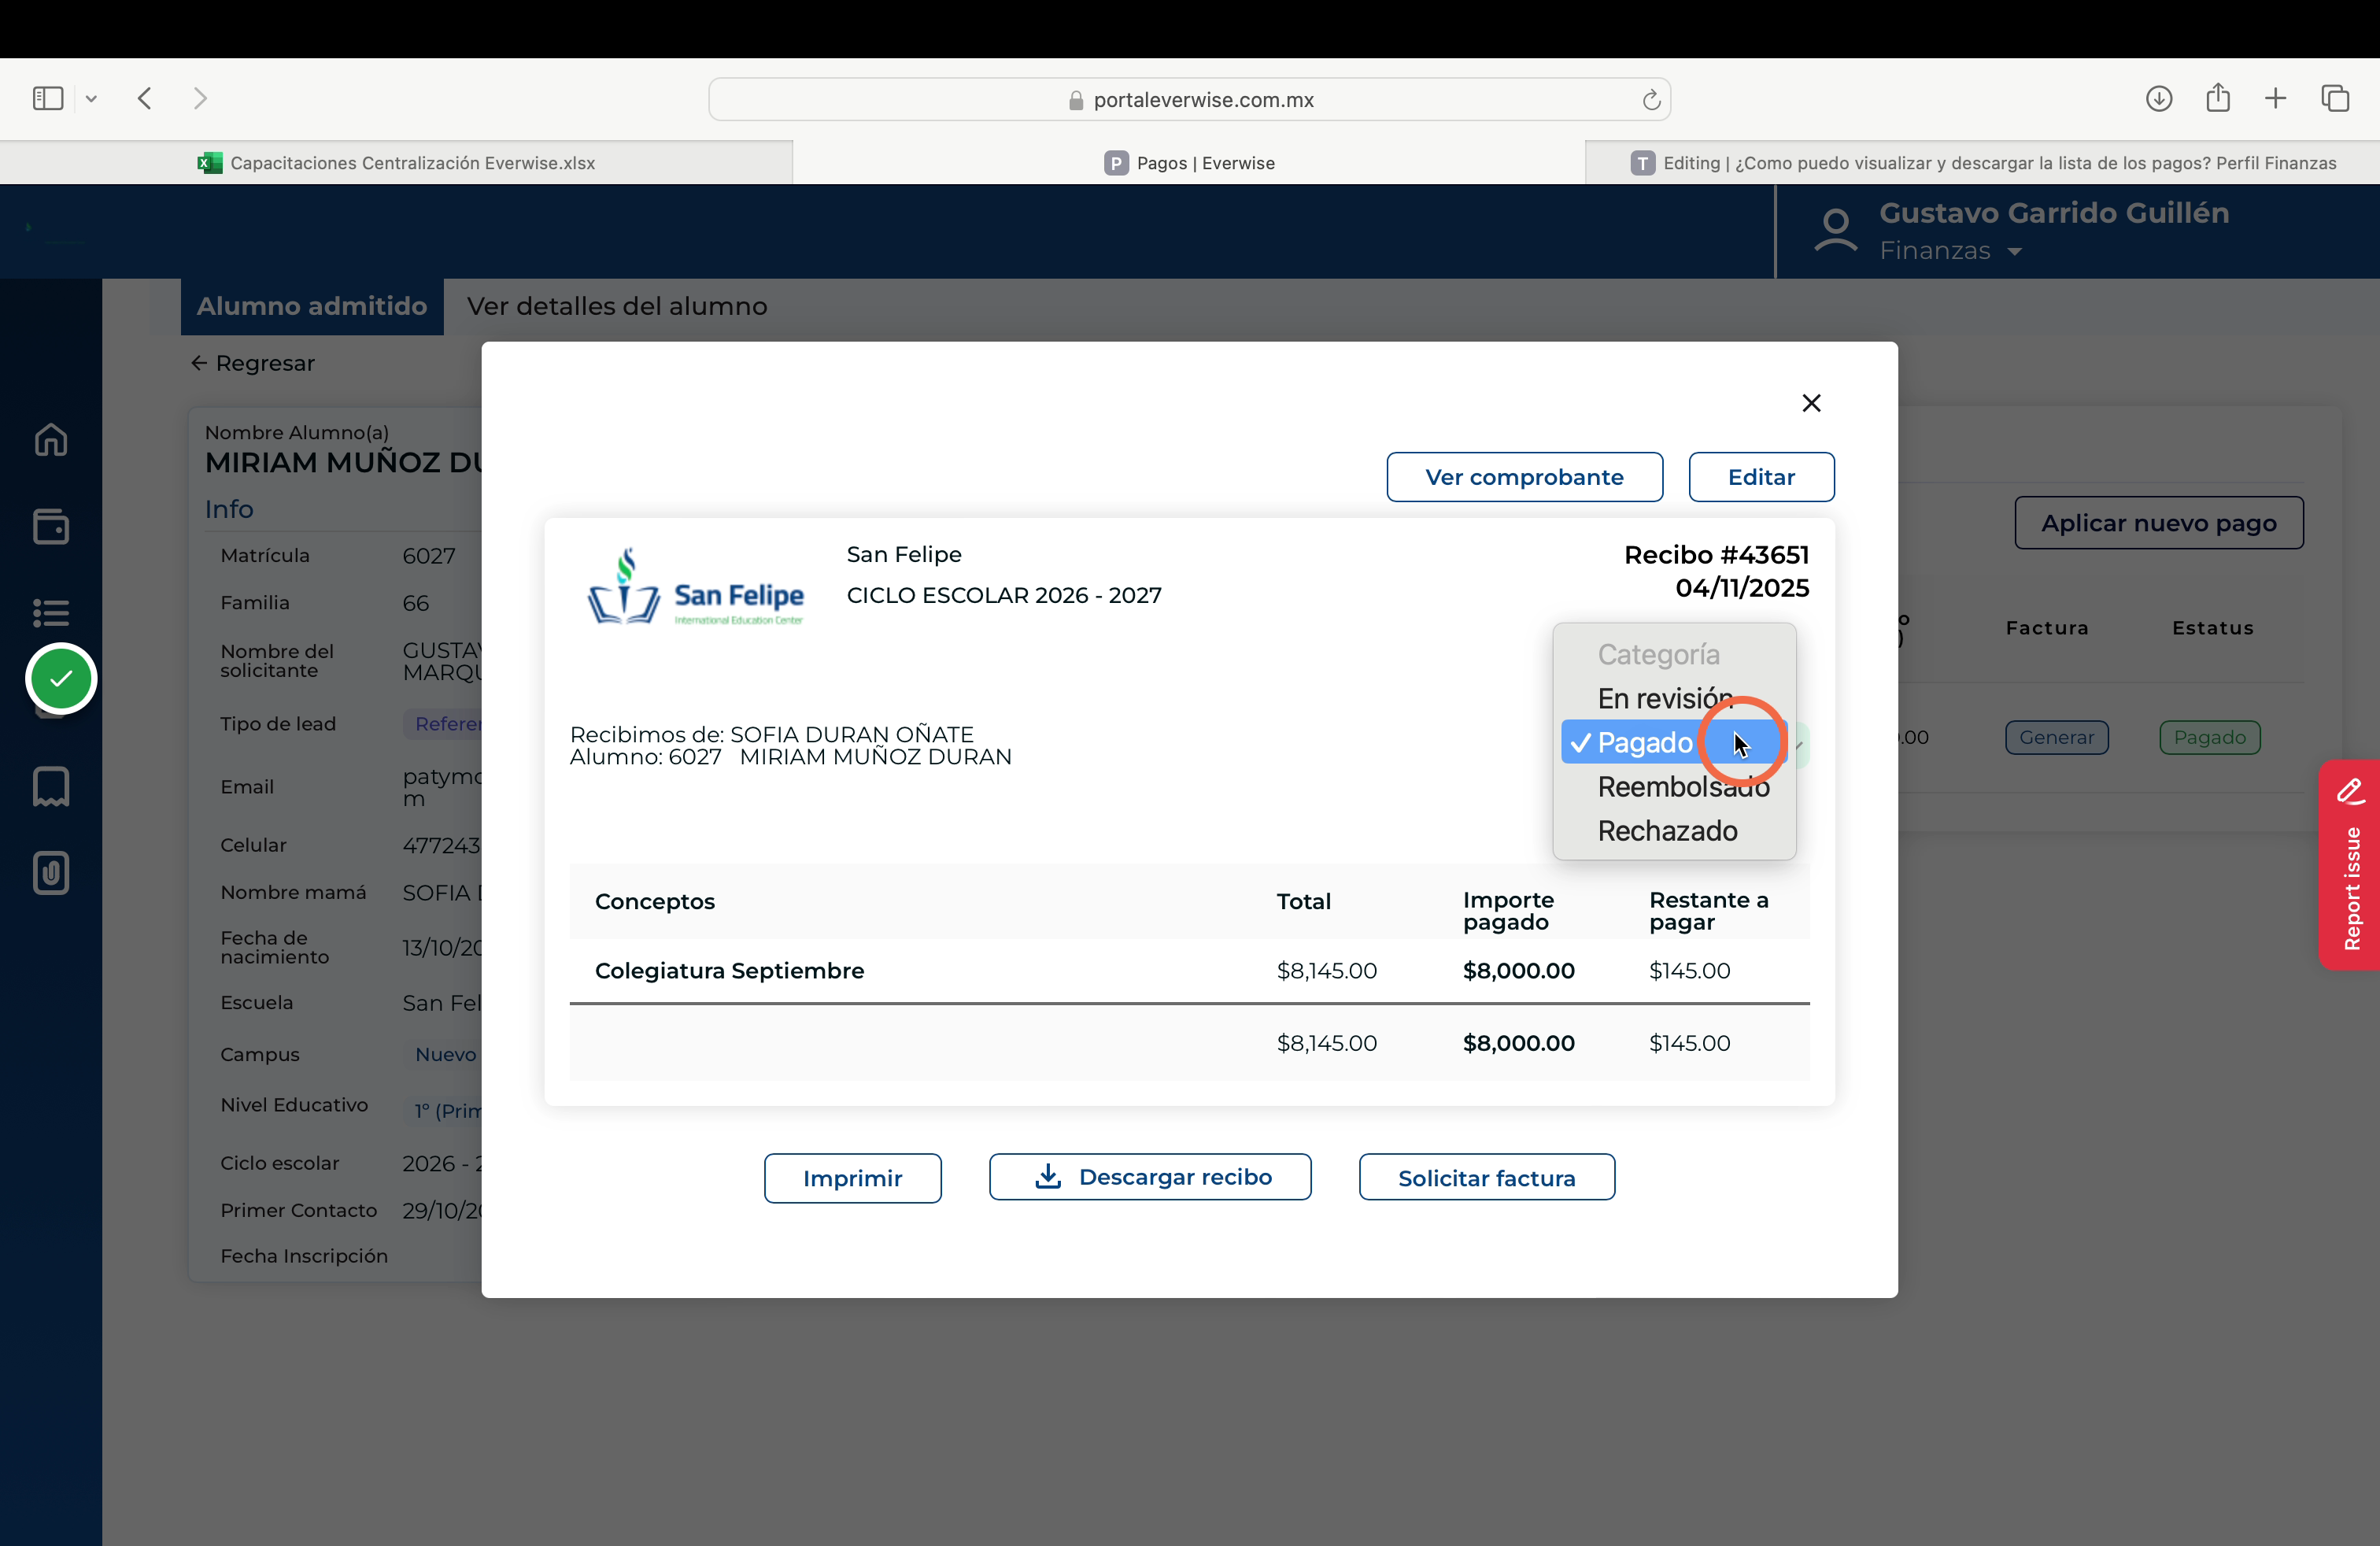Open the bookmark icon in the sidebar
Screen dimensions: 2380x1546
(x=51, y=787)
